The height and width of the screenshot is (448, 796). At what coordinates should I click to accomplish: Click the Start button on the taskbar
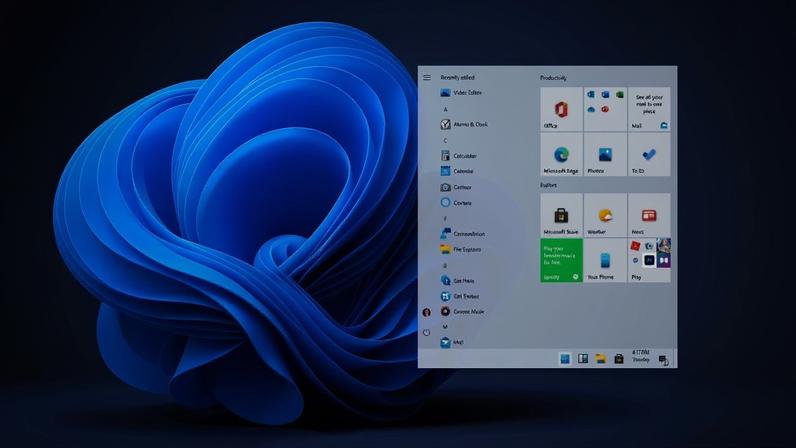pos(565,359)
